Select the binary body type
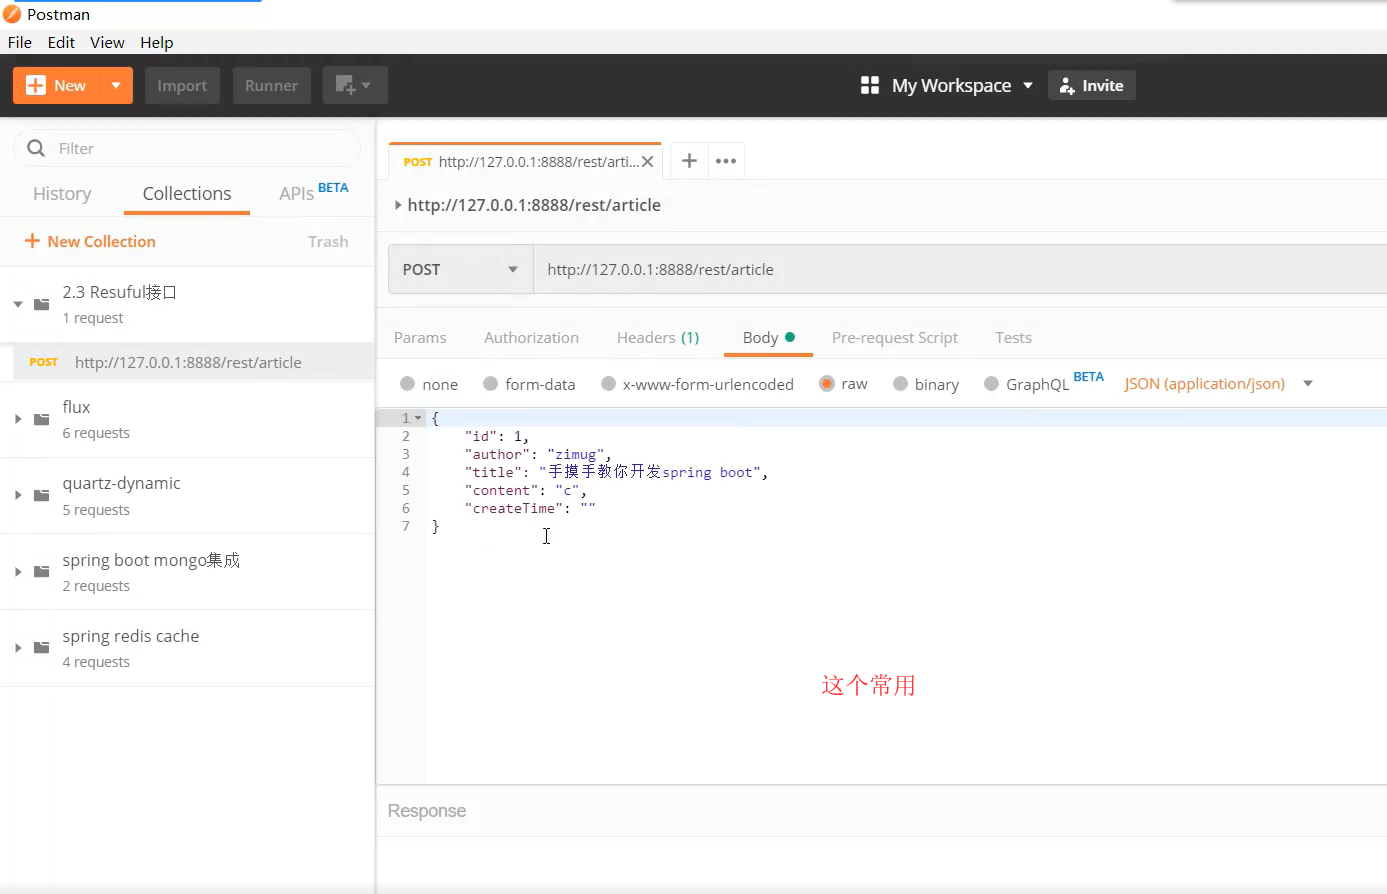Screen dimensions: 1387x894 coord(900,384)
